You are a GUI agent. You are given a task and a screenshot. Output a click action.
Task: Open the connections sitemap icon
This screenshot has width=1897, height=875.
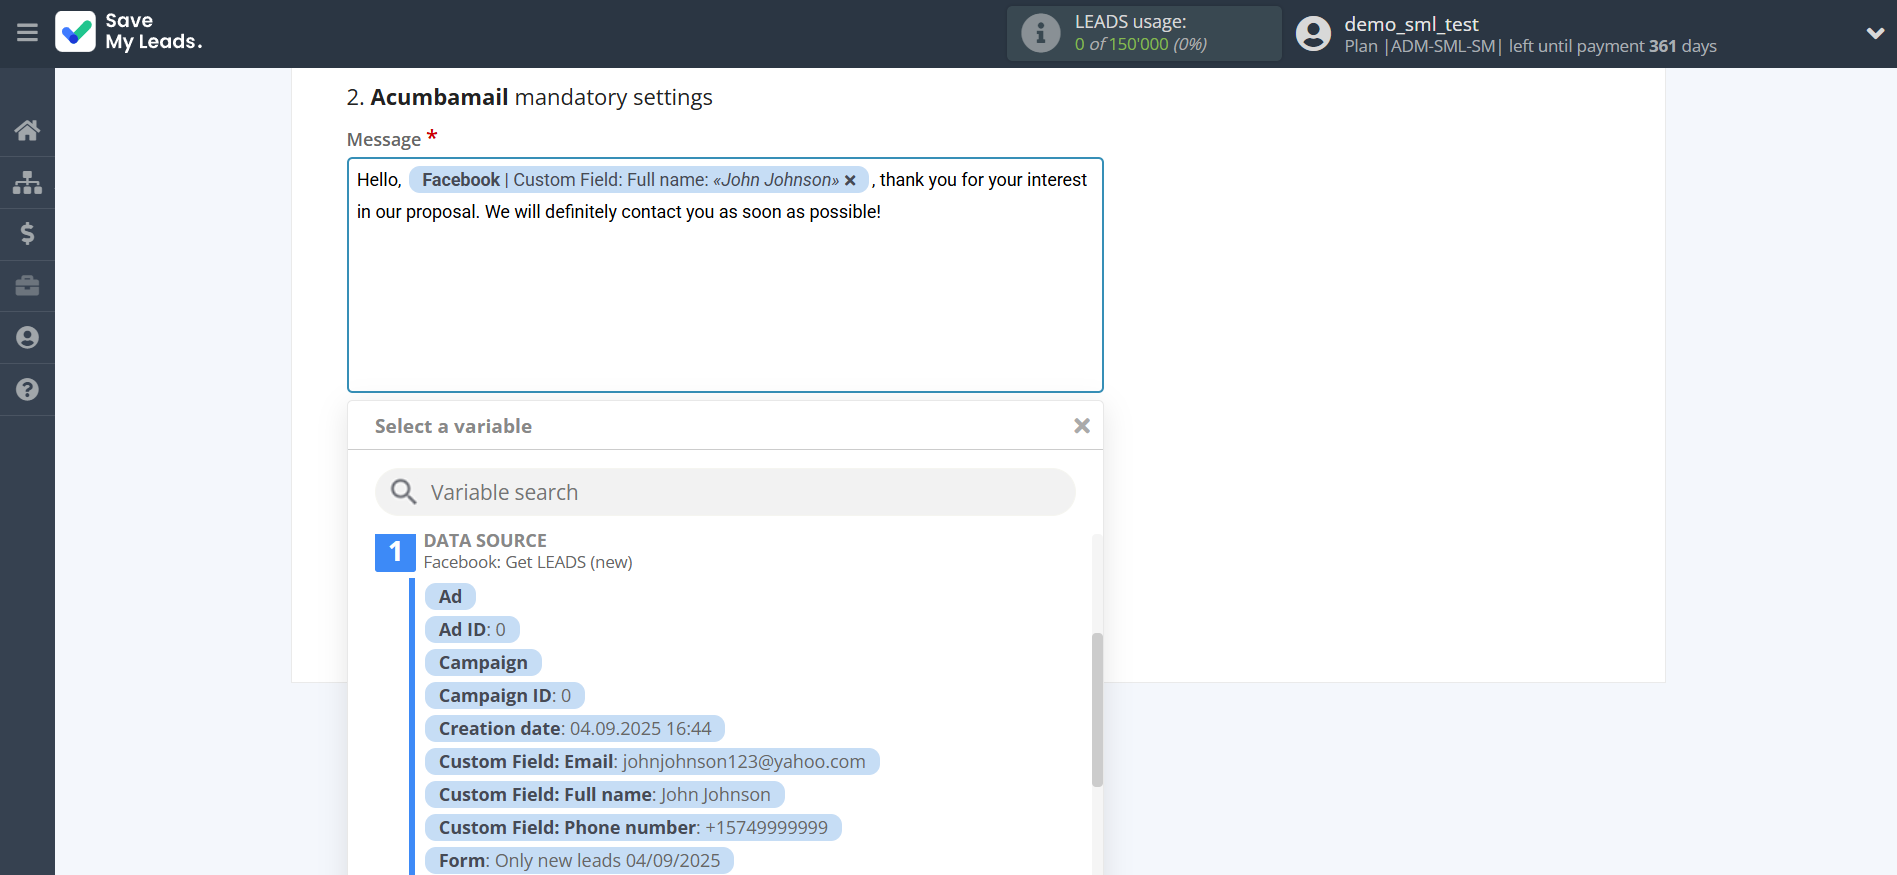(27, 182)
